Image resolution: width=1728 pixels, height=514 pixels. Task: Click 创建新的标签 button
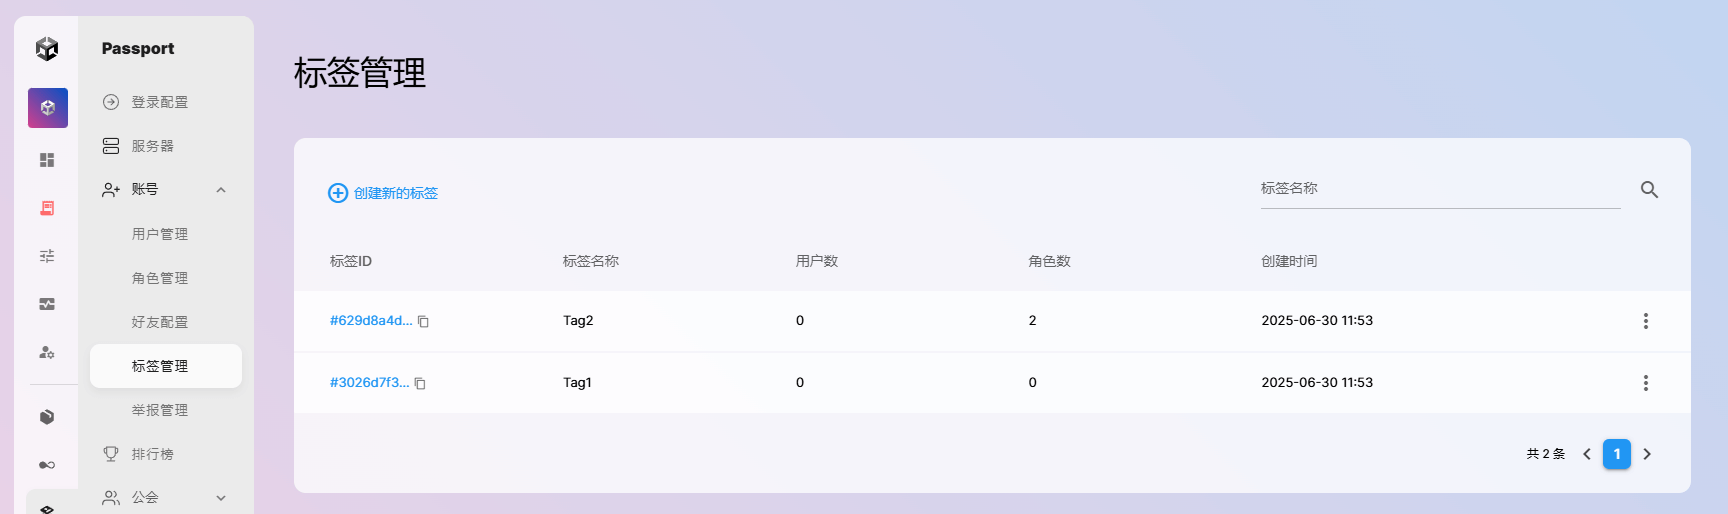pos(384,193)
